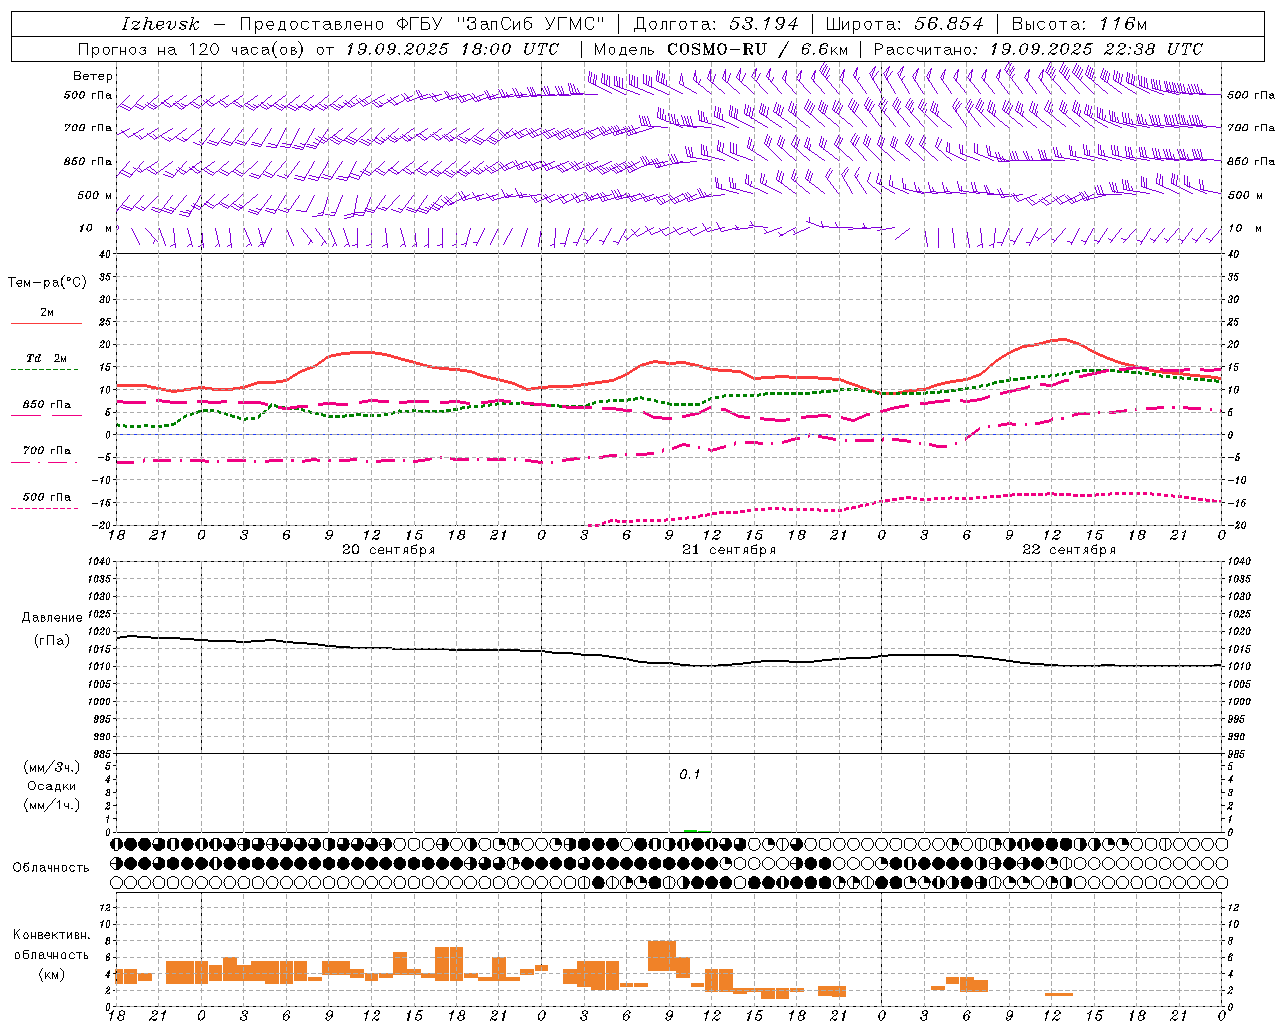This screenshot has width=1280, height=1024.
Task: Select the 500 гПа temperature legend entry
Action: (x=47, y=497)
